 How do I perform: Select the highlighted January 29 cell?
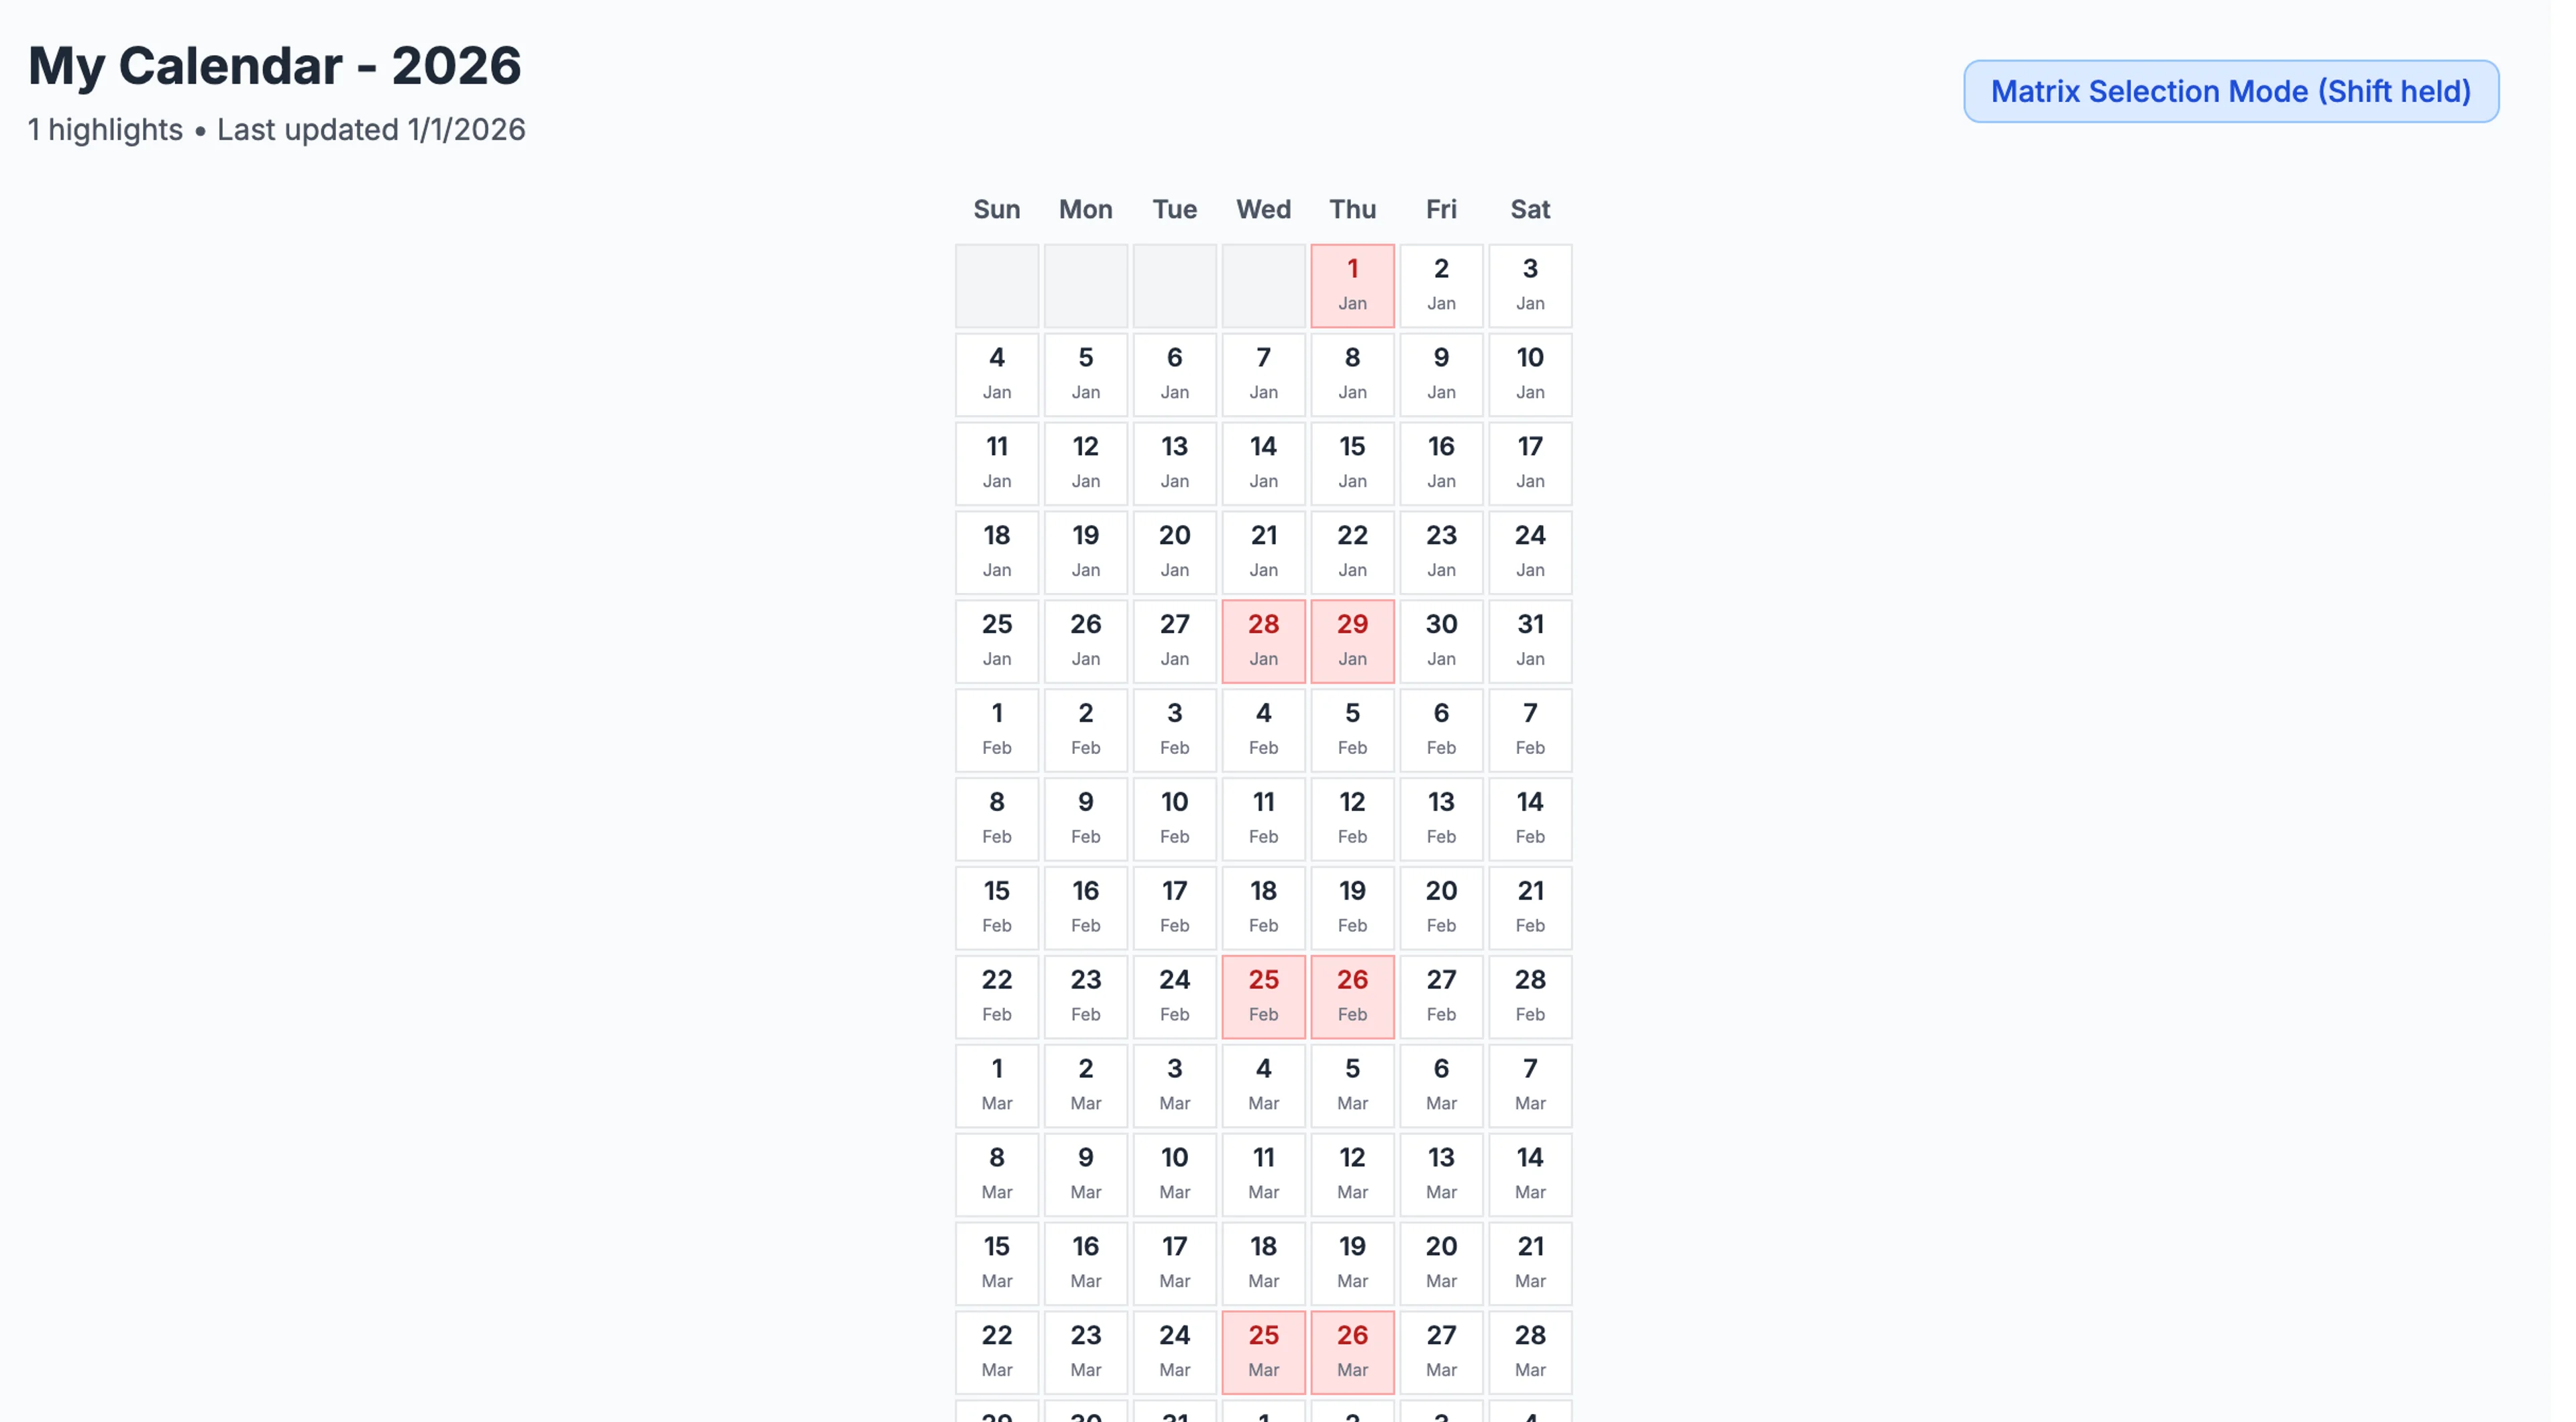[x=1352, y=641]
